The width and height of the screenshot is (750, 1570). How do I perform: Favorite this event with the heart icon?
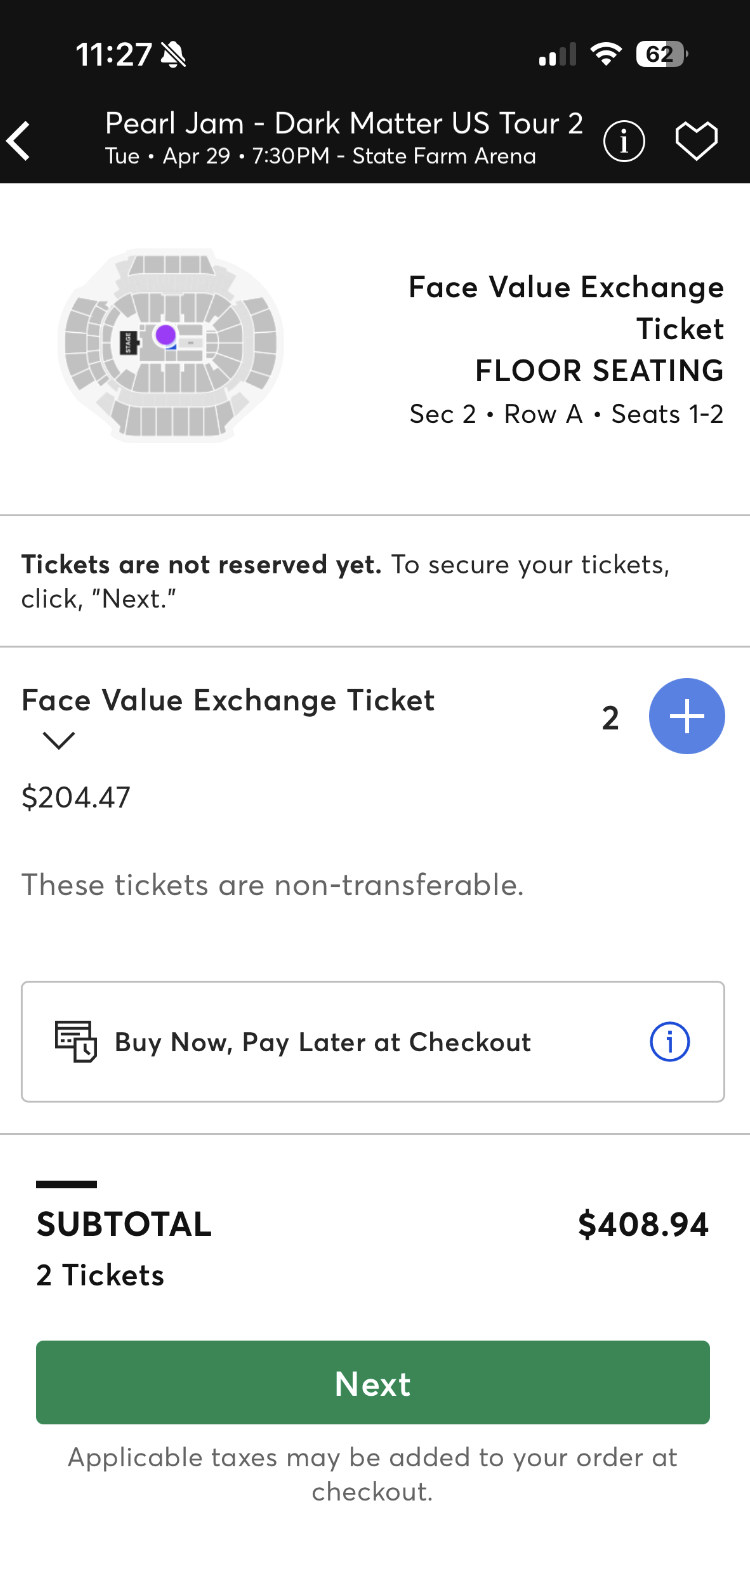point(696,141)
